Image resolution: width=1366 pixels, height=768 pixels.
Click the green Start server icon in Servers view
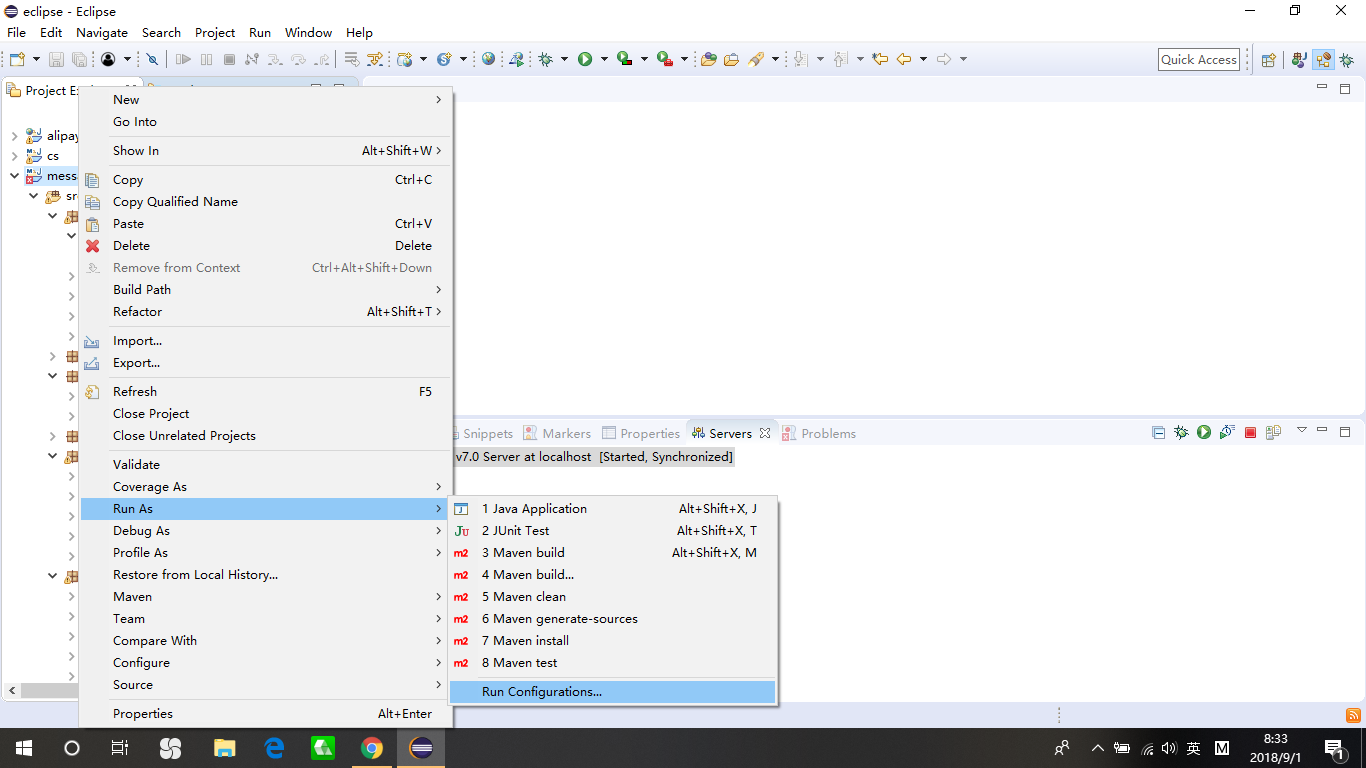click(x=1204, y=433)
